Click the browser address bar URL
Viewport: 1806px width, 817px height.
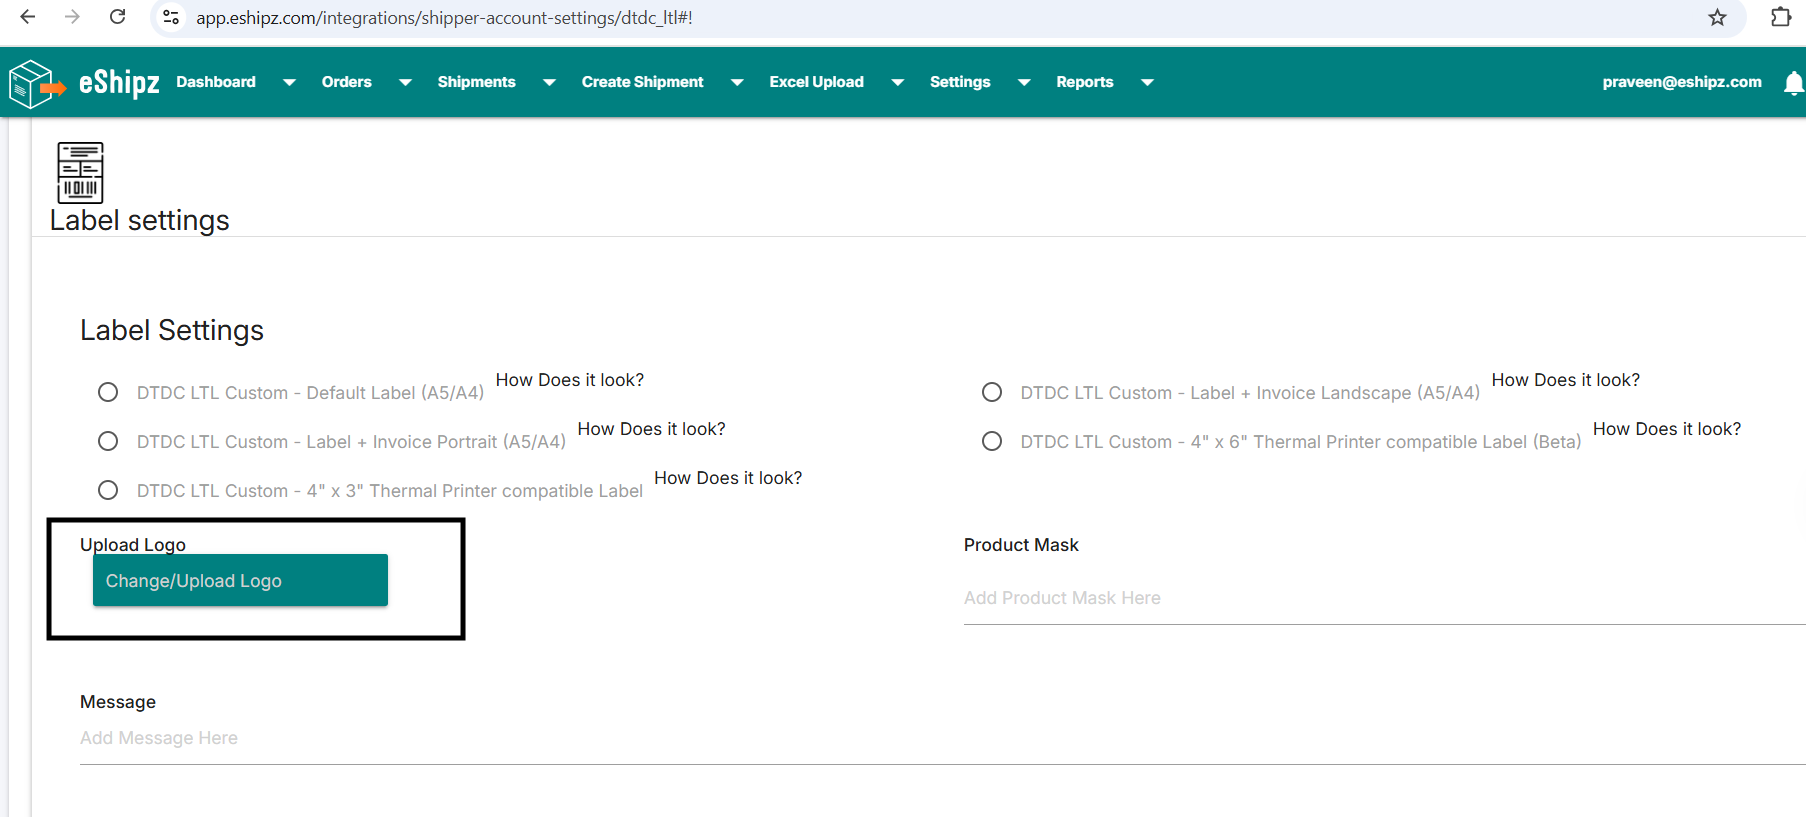[444, 17]
